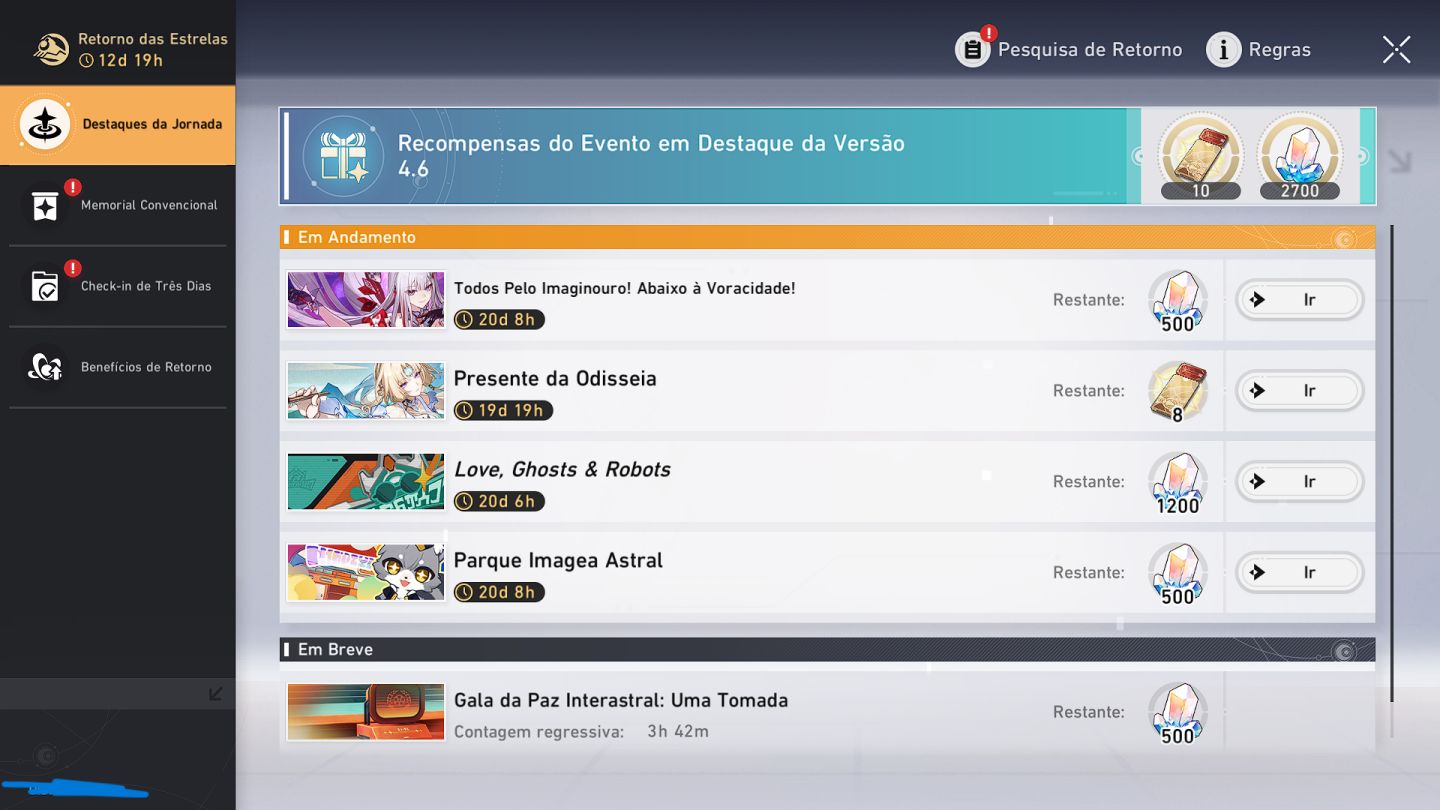This screenshot has height=810, width=1440.
Task: Open Check-in de Três Dias tab
Action: (118, 286)
